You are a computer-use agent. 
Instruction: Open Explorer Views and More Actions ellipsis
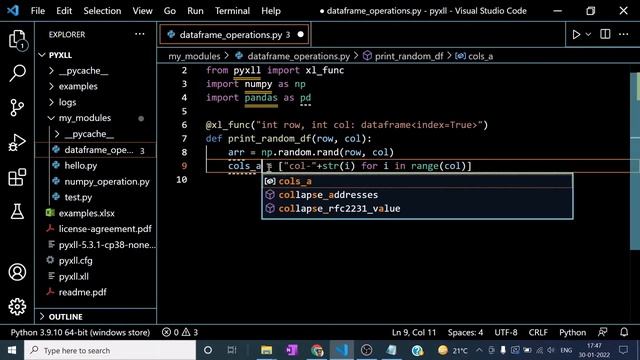[140, 34]
